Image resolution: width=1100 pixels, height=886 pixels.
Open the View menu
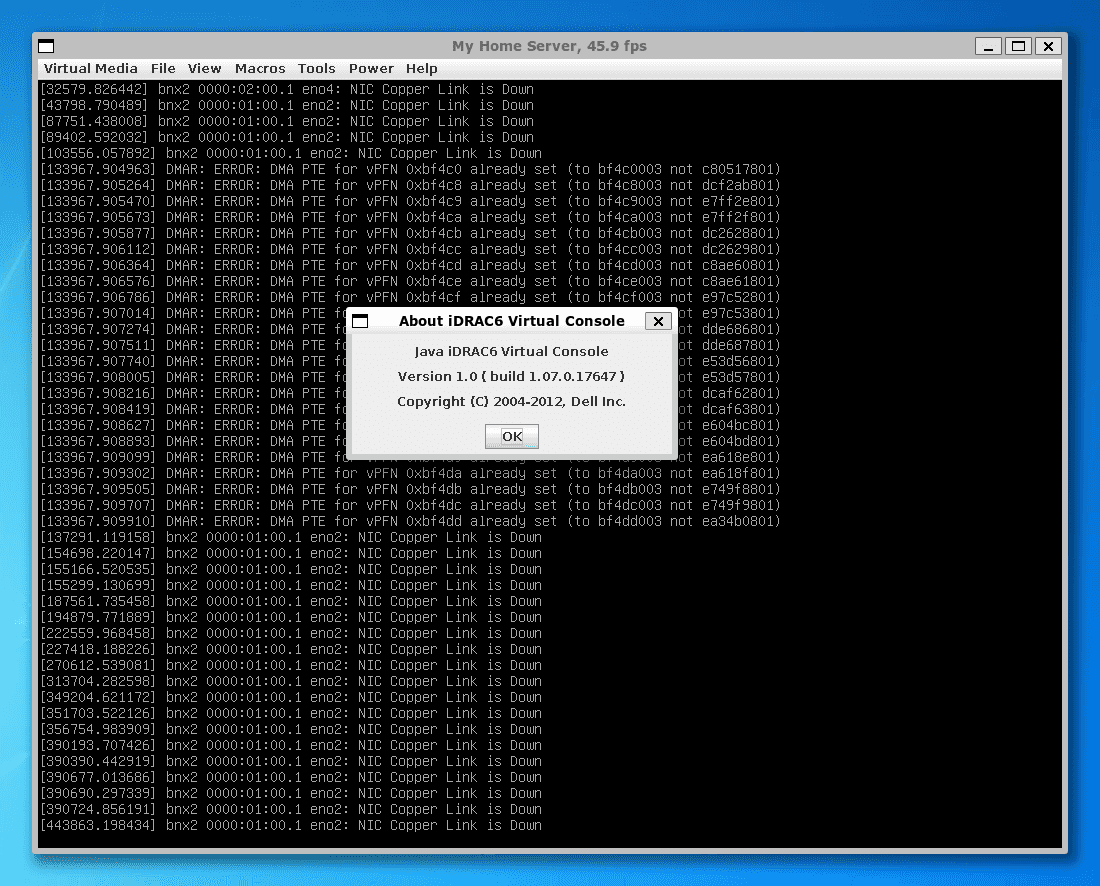pos(204,68)
